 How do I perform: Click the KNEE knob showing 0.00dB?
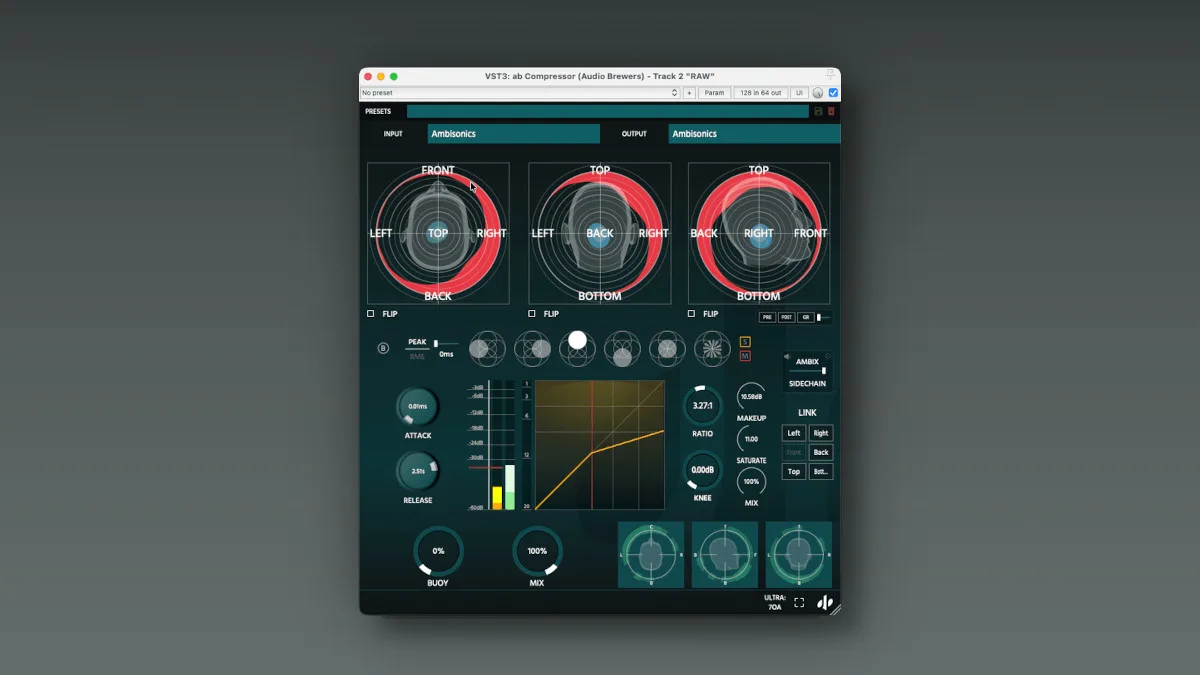703,470
